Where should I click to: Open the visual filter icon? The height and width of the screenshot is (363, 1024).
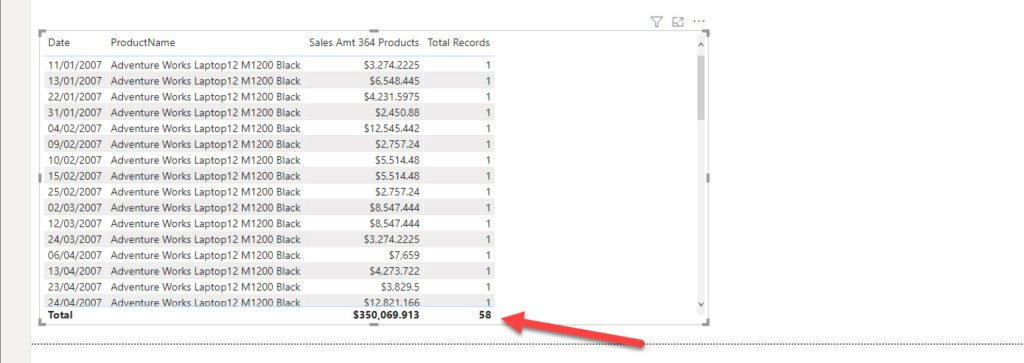click(x=656, y=22)
